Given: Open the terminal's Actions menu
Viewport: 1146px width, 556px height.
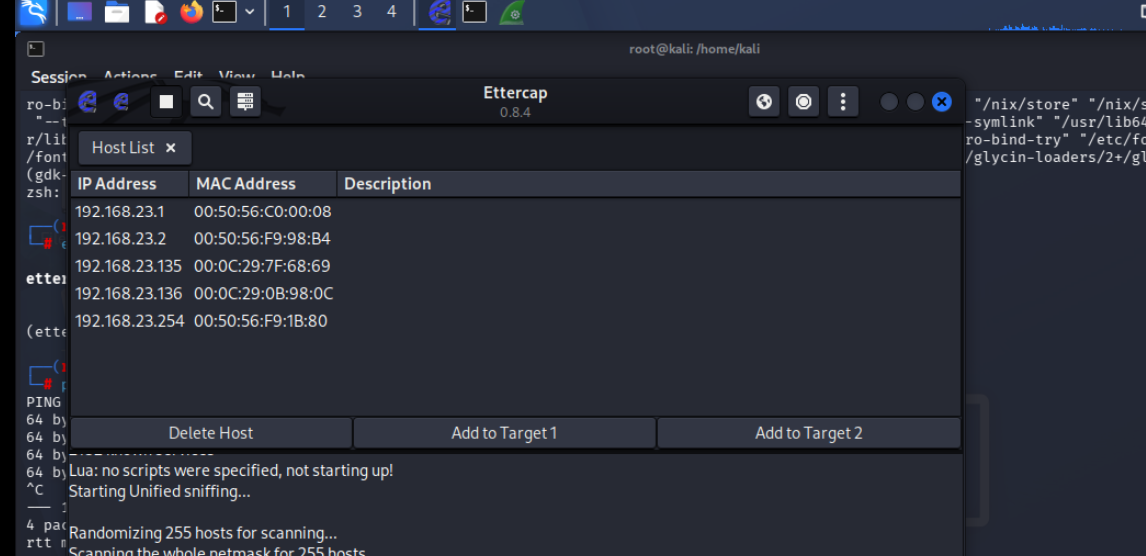Looking at the screenshot, I should [x=130, y=76].
